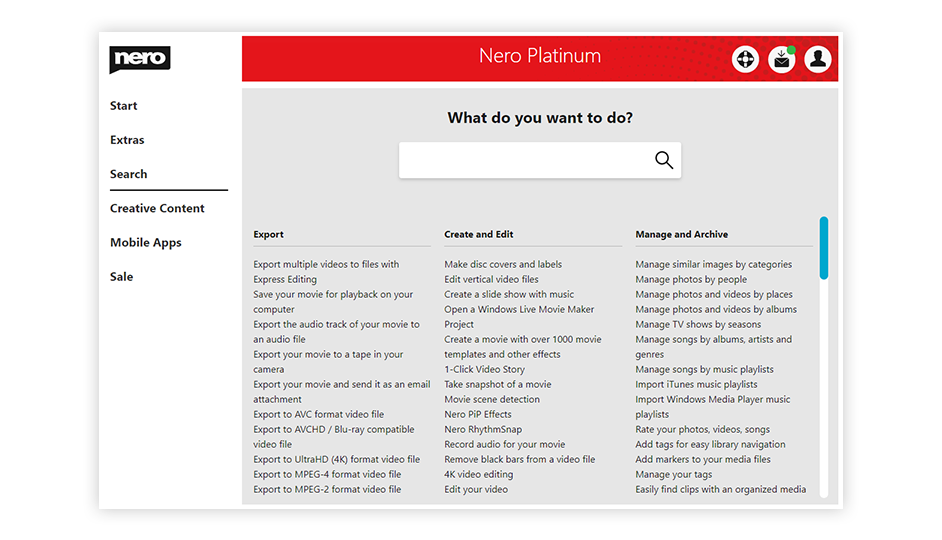This screenshot has width=942, height=540.
Task: Open Manage photos by people
Action: (x=691, y=279)
